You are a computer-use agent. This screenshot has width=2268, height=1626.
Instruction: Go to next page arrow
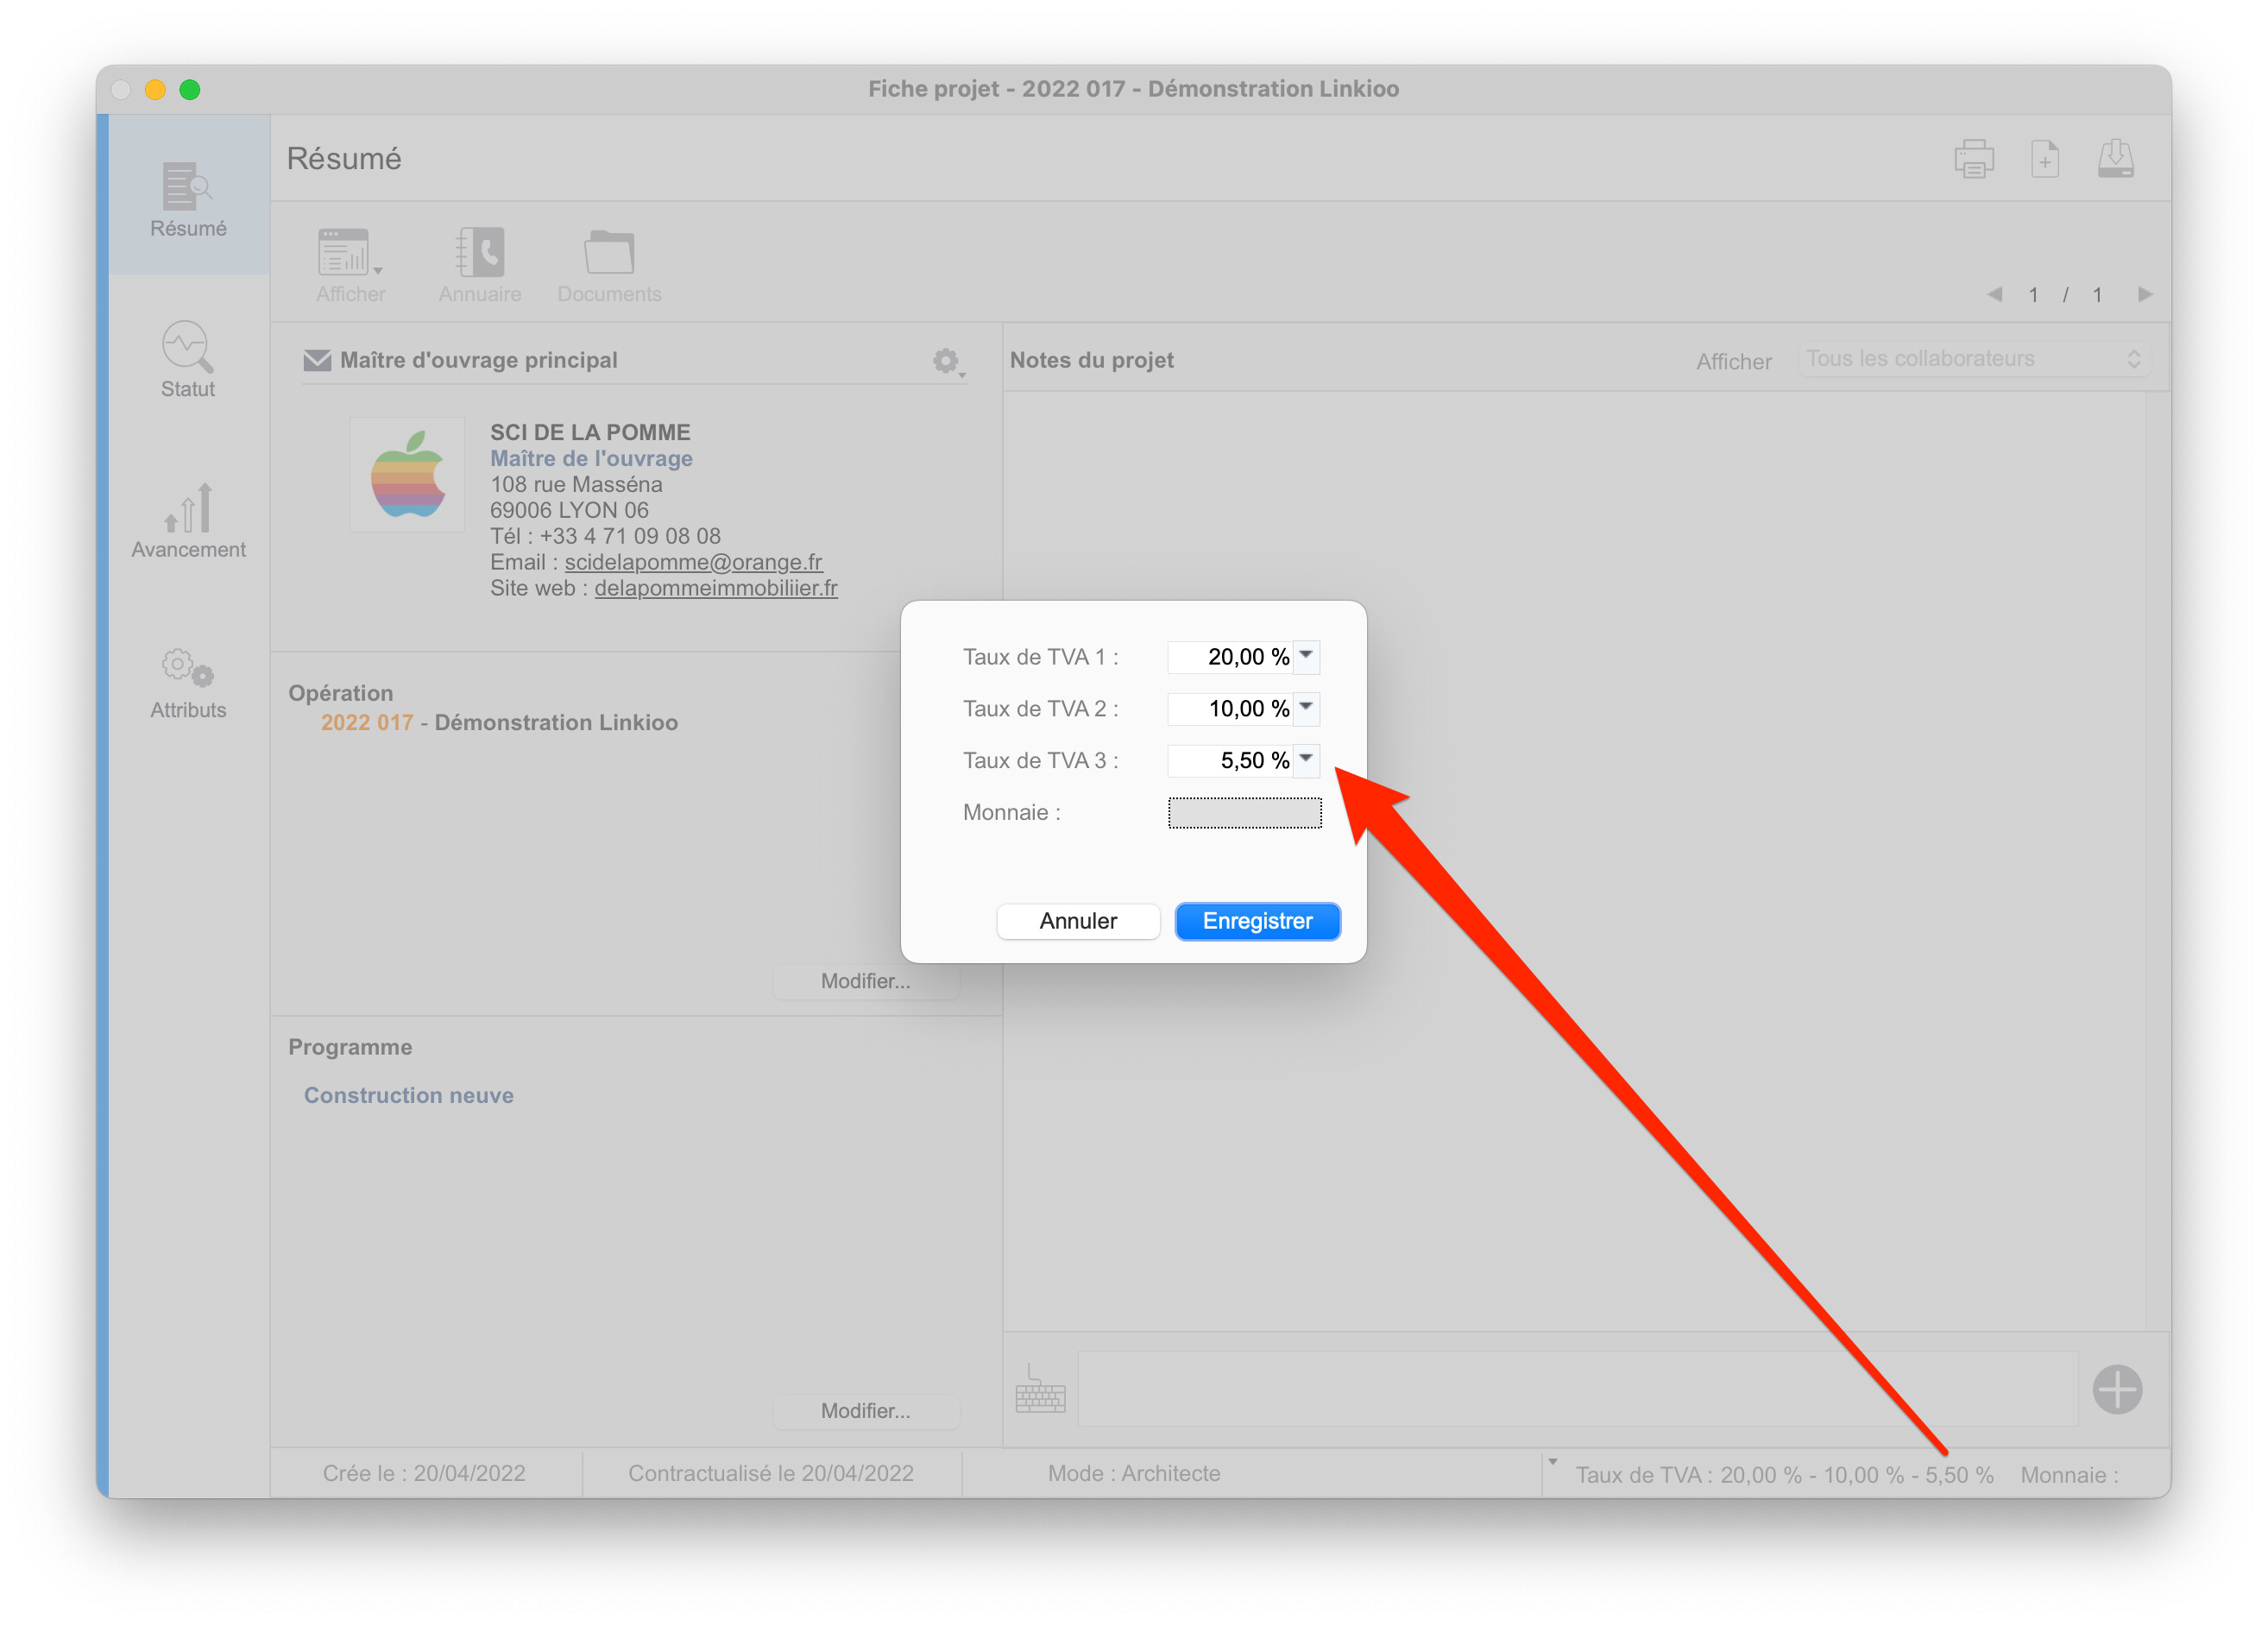(2144, 294)
